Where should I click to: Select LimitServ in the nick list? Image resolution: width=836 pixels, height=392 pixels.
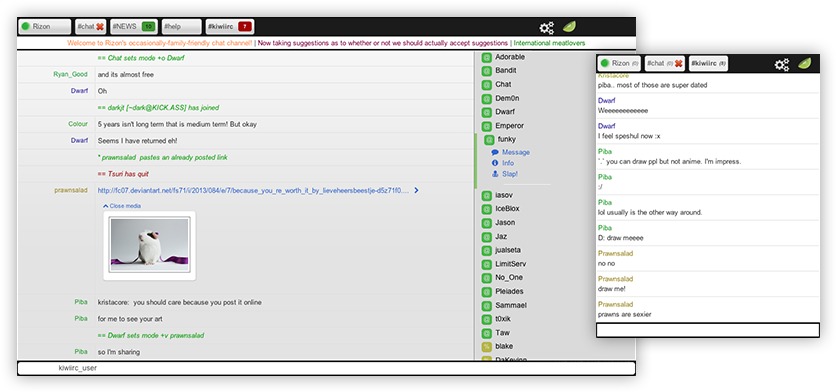tap(510, 264)
